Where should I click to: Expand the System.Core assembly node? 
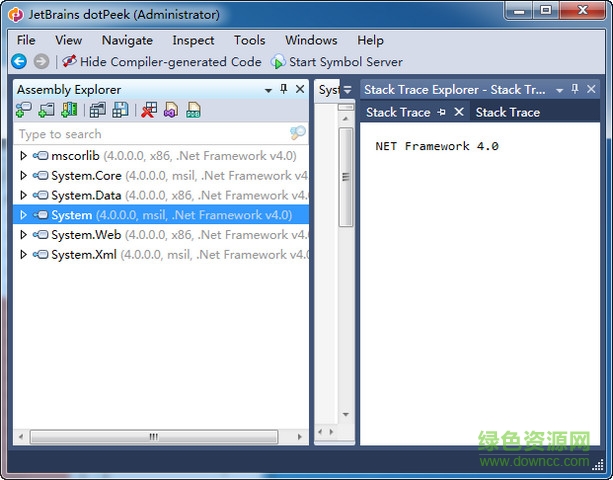(23, 175)
